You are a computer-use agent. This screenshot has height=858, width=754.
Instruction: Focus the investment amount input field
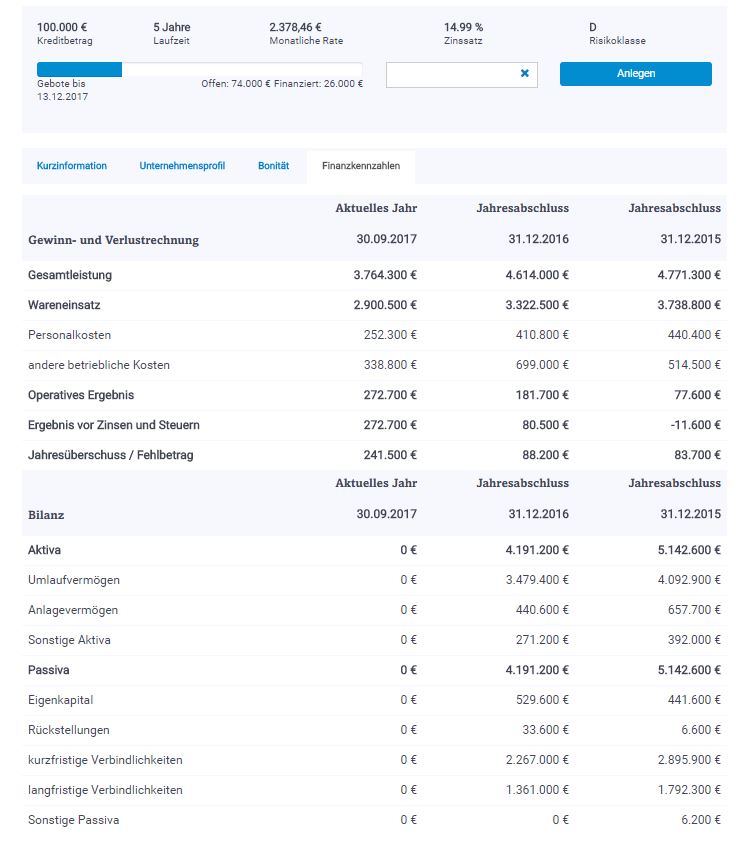(x=450, y=74)
